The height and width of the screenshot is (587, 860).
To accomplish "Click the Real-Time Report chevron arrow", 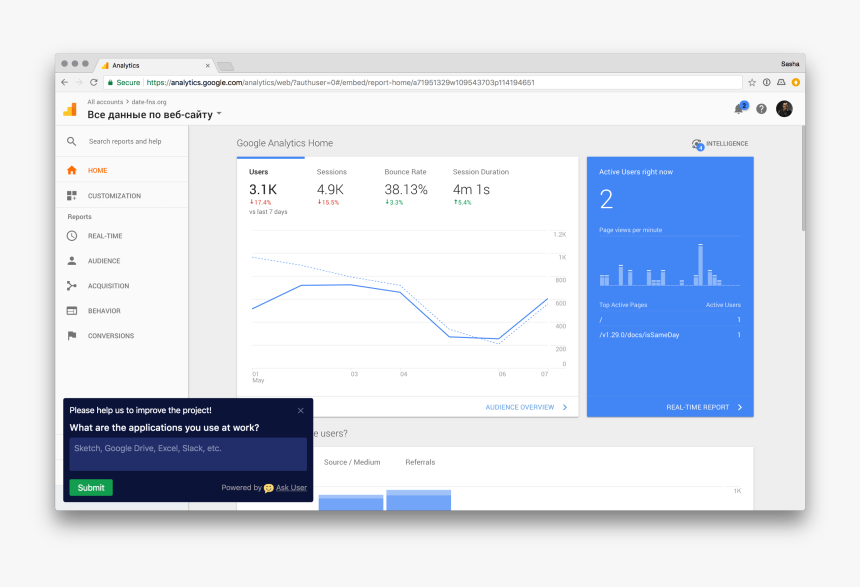I will 740,407.
